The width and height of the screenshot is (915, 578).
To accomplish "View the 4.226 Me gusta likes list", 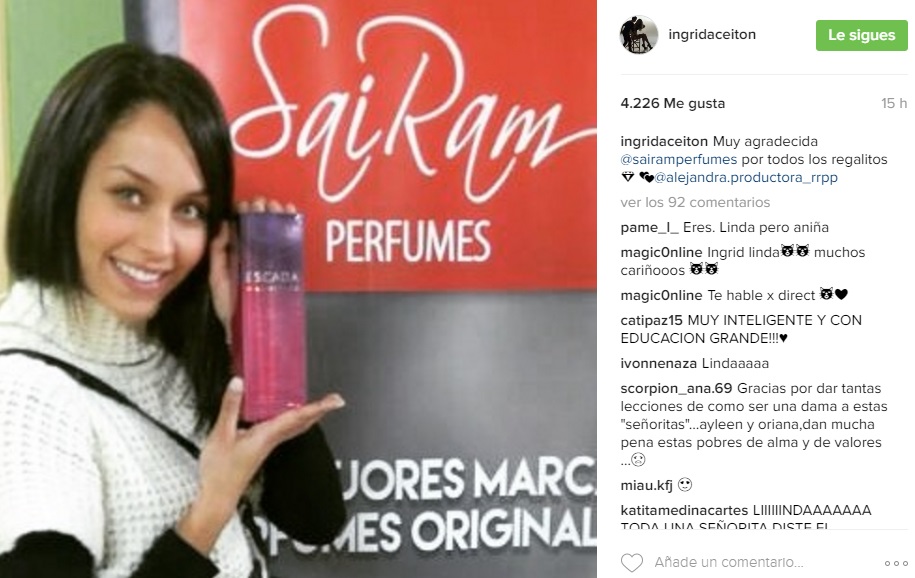I will [673, 103].
